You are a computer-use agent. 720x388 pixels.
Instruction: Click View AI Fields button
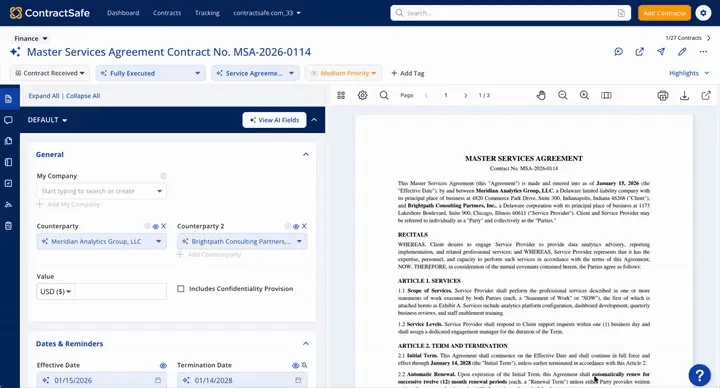(275, 120)
